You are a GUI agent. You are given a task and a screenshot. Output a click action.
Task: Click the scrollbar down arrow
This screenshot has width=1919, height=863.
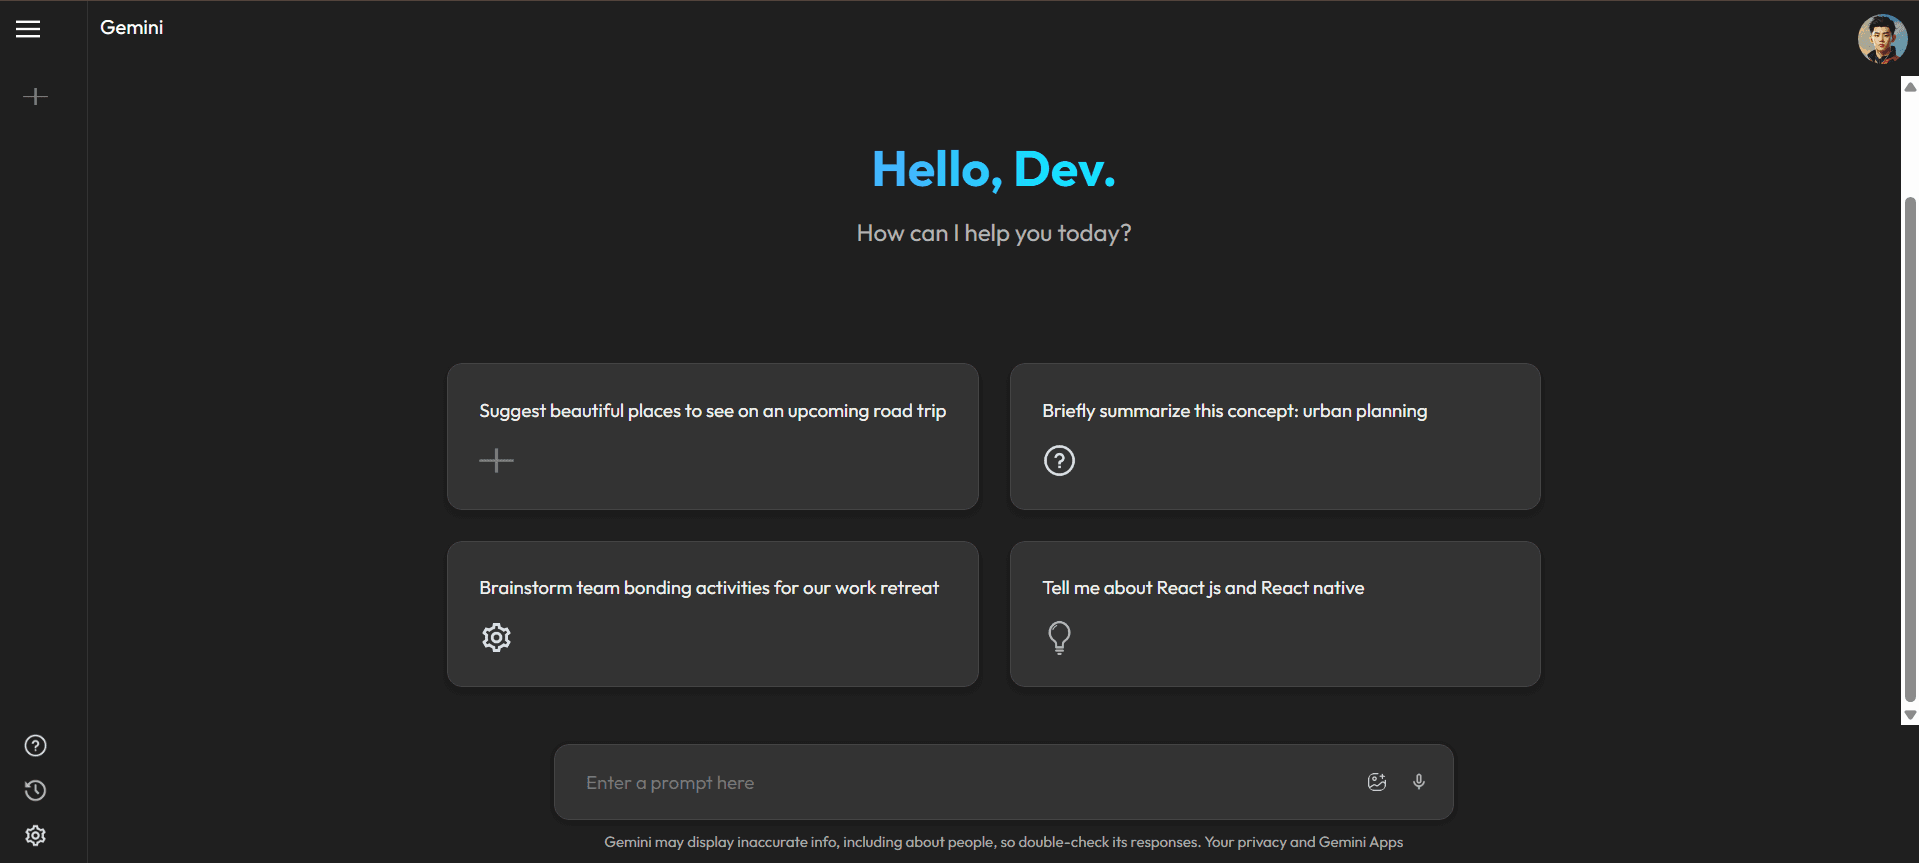click(x=1910, y=715)
